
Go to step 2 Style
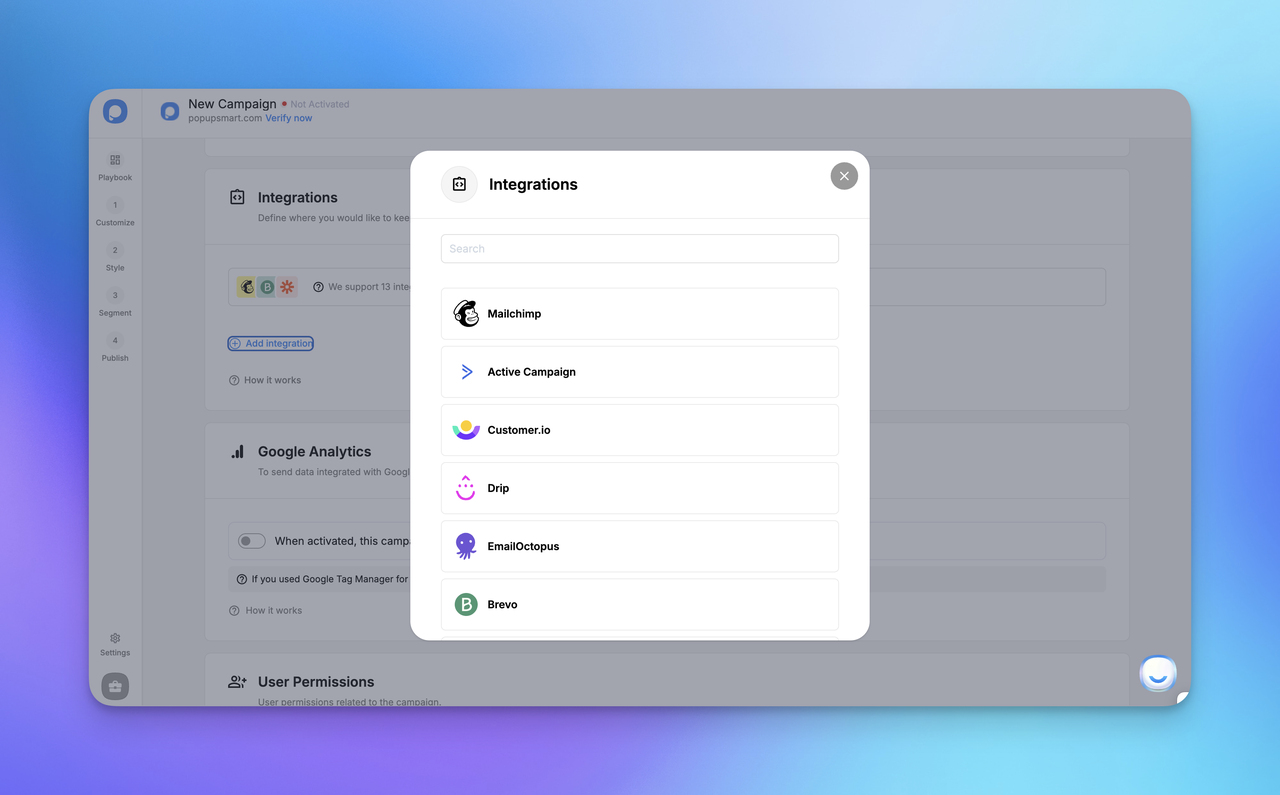click(115, 257)
